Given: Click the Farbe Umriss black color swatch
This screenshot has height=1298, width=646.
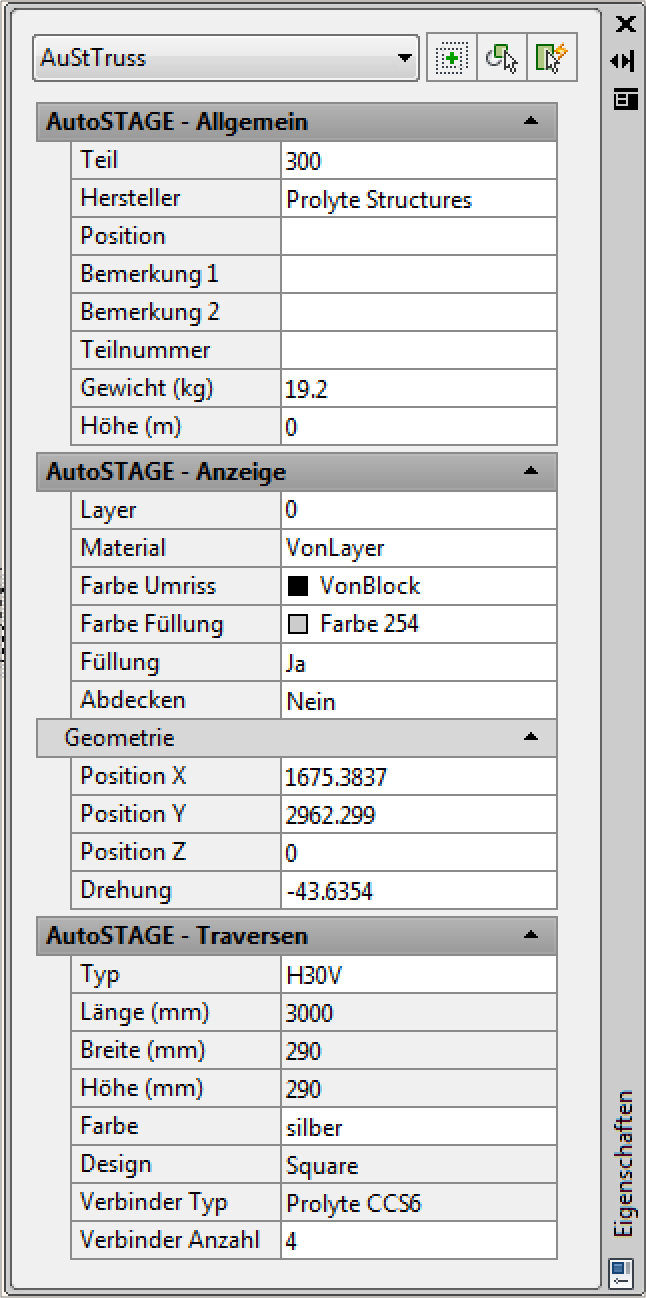Looking at the screenshot, I should (x=297, y=587).
